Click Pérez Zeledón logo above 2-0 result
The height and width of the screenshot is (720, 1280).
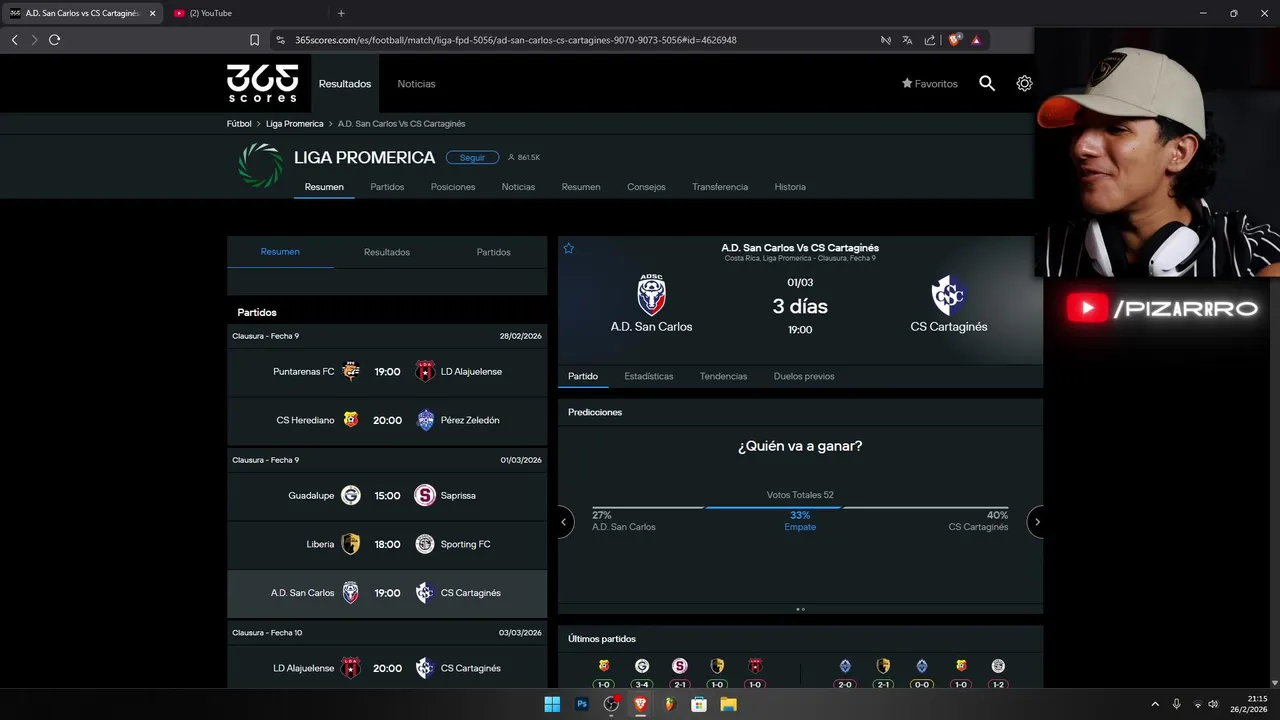(845, 666)
